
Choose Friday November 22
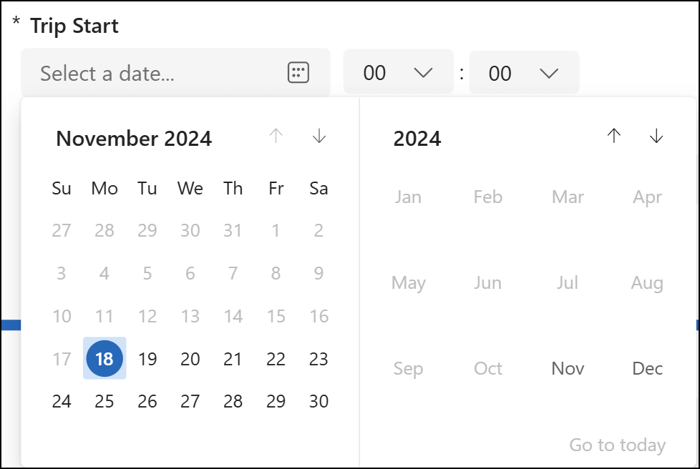tap(276, 359)
